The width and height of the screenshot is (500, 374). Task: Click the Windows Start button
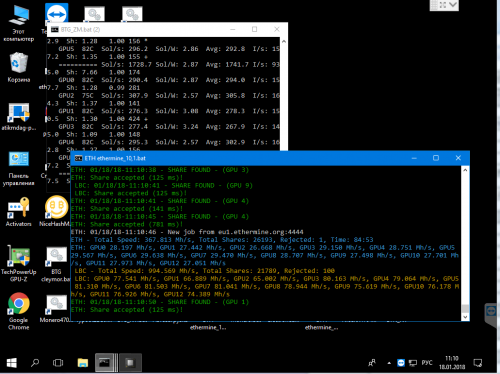(x=12, y=363)
